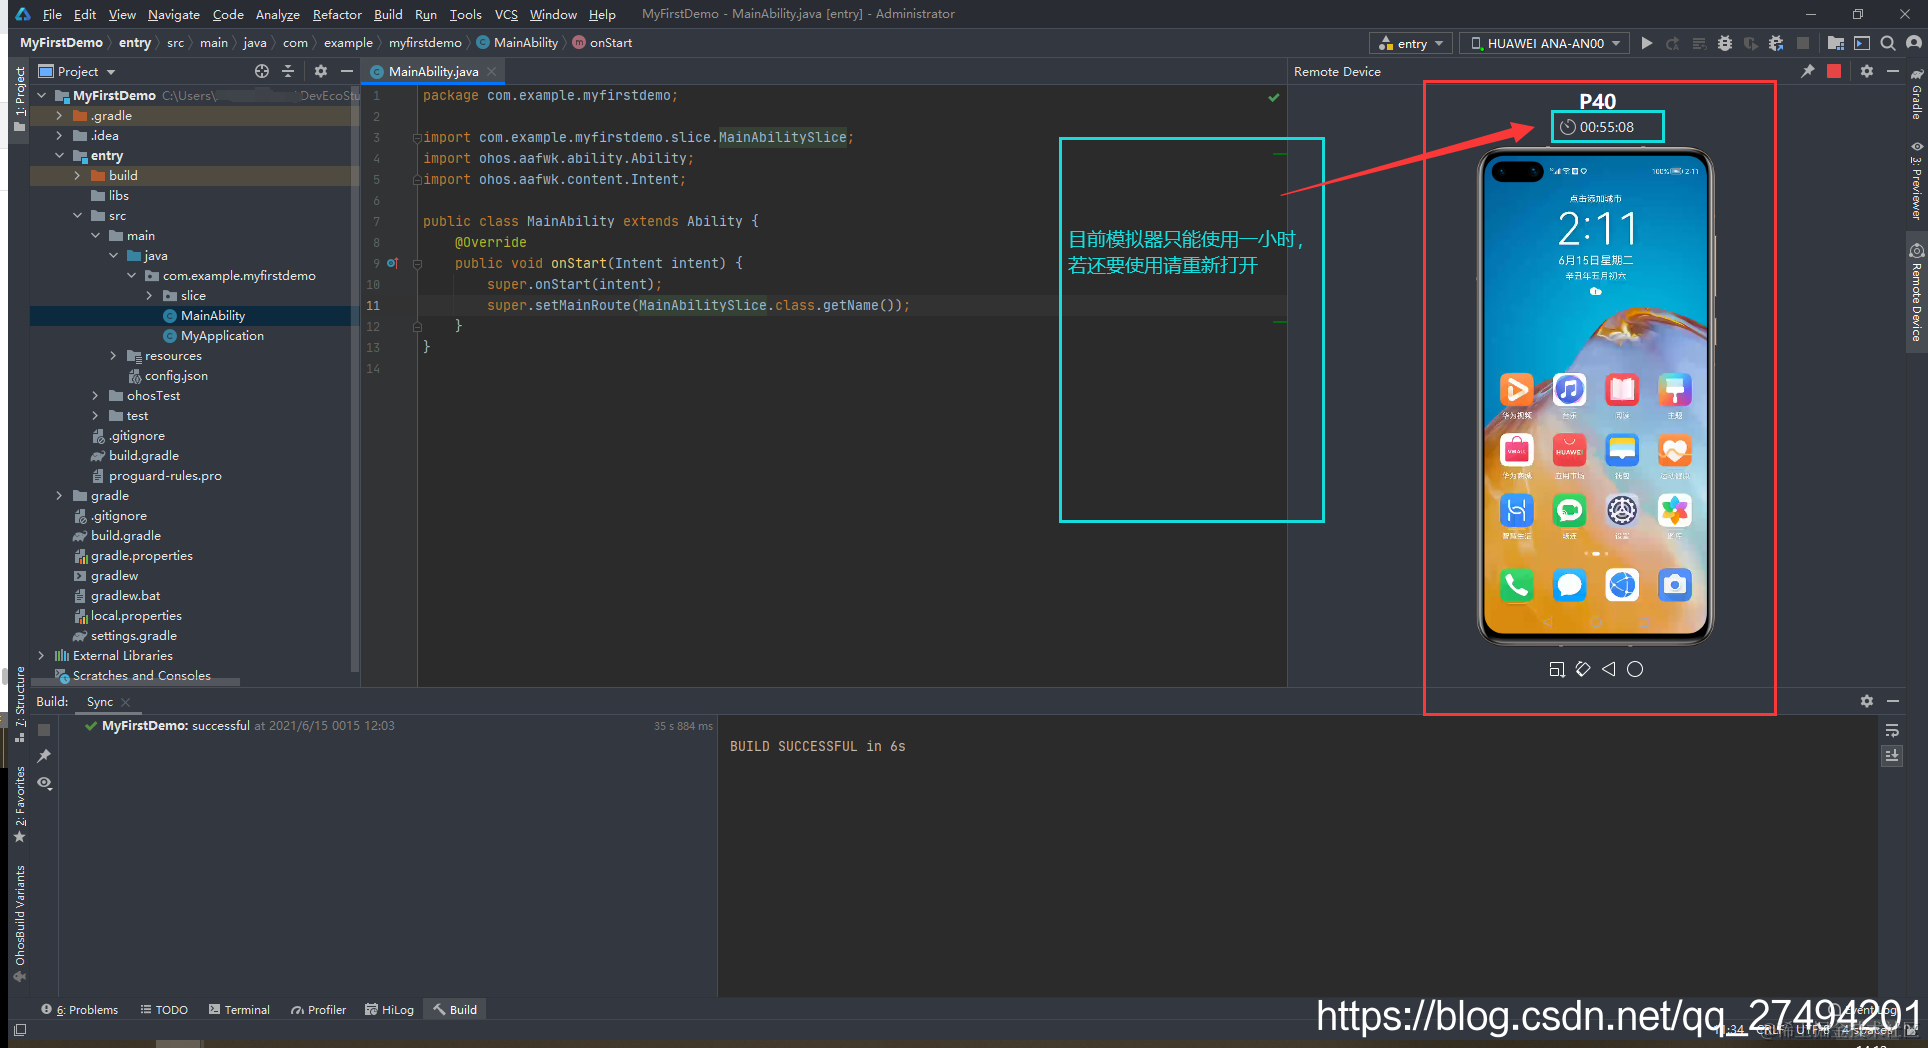
Task: Open Remote Device panel settings gear
Action: [x=1867, y=71]
